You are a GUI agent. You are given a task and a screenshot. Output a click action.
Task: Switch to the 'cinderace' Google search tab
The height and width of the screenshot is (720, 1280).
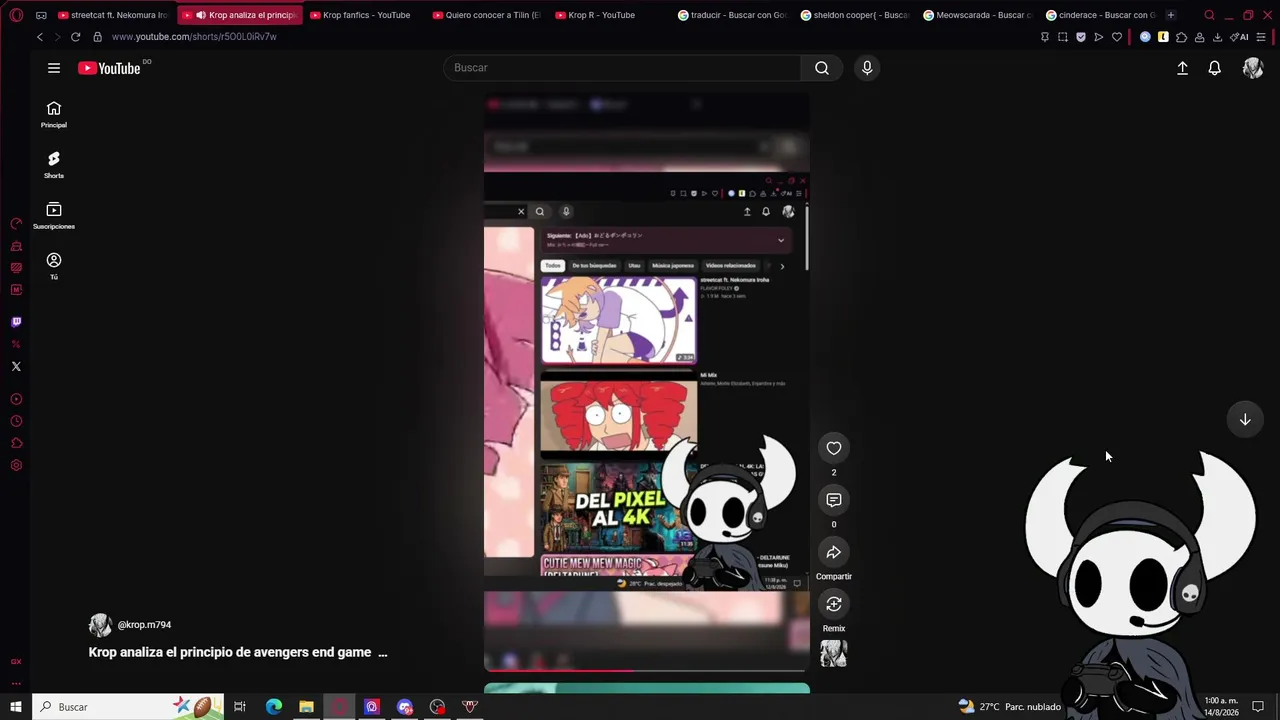point(1101,15)
